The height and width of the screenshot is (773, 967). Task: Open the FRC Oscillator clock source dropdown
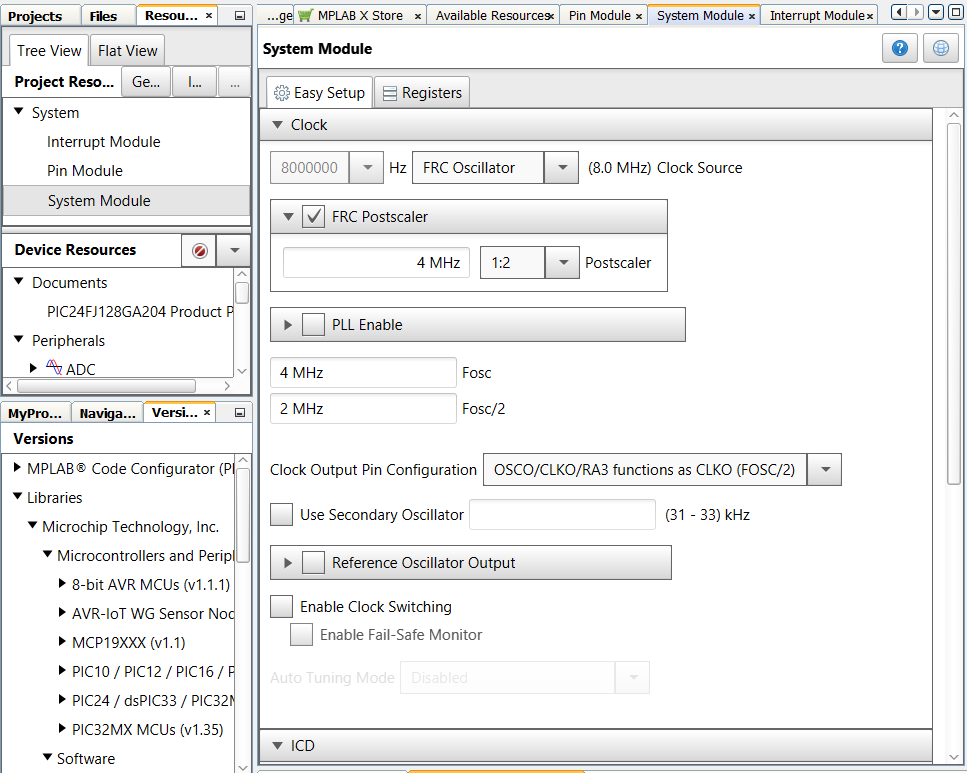tap(561, 168)
